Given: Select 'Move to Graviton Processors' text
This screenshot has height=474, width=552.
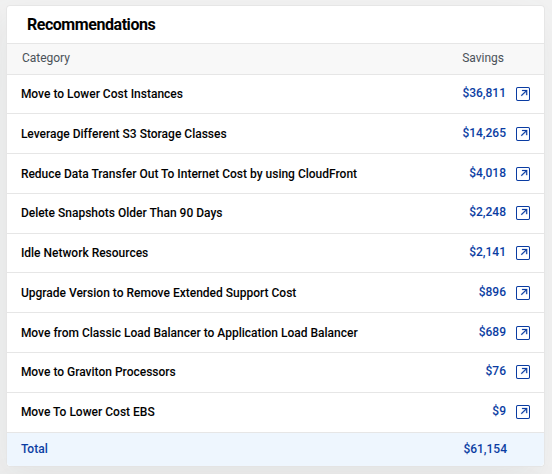Looking at the screenshot, I should [98, 372].
